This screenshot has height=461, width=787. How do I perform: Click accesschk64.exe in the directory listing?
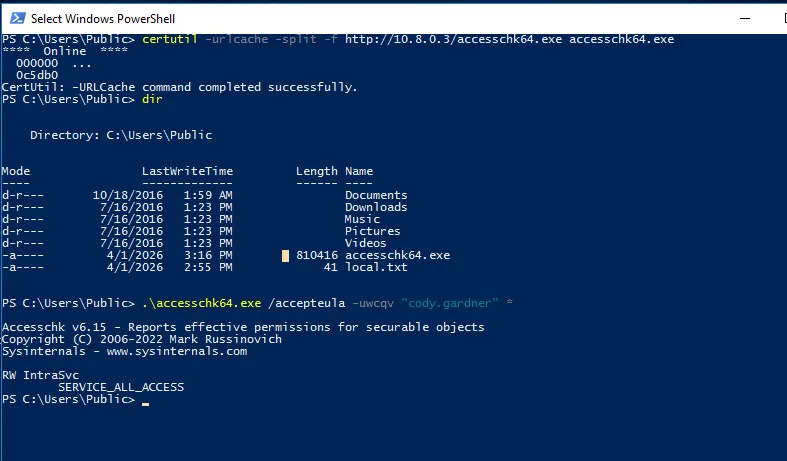pyautogui.click(x=398, y=255)
